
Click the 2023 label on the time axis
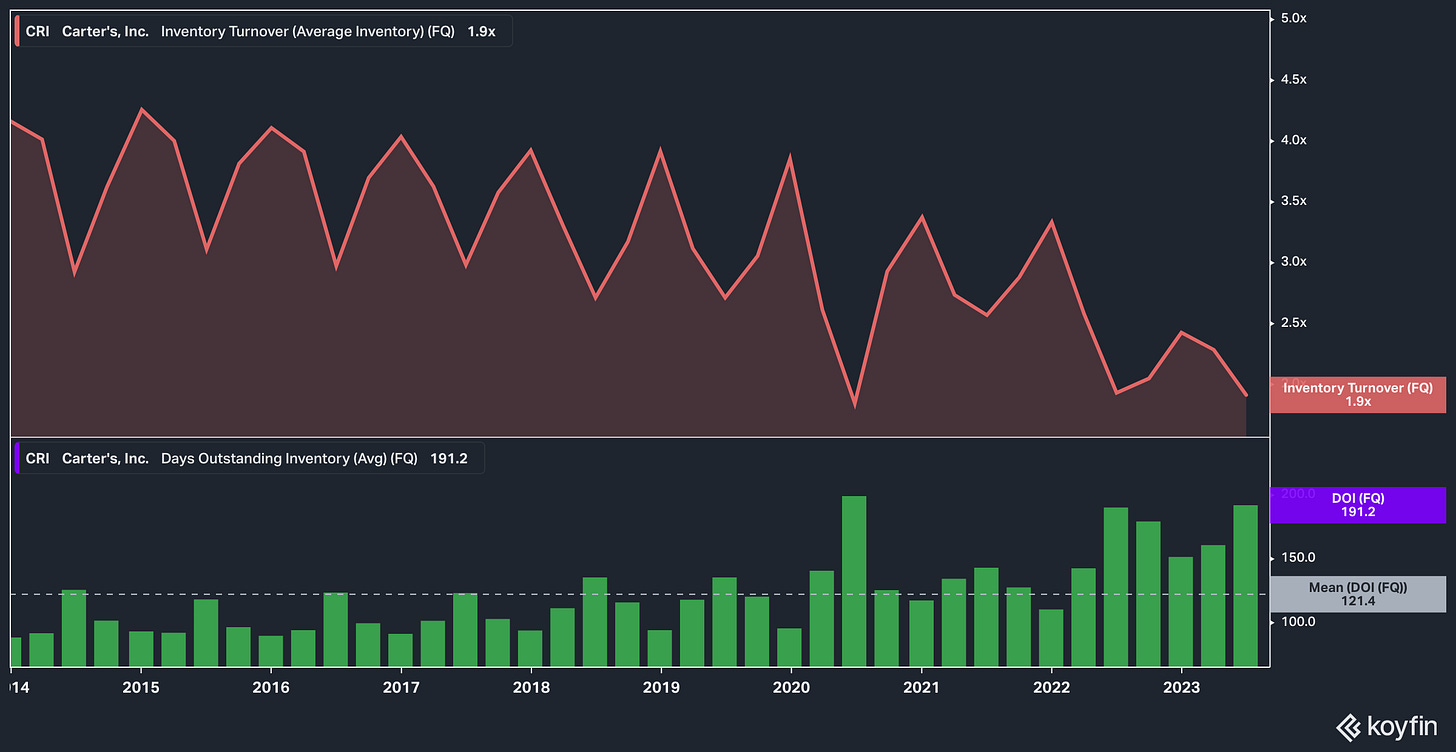point(1180,688)
